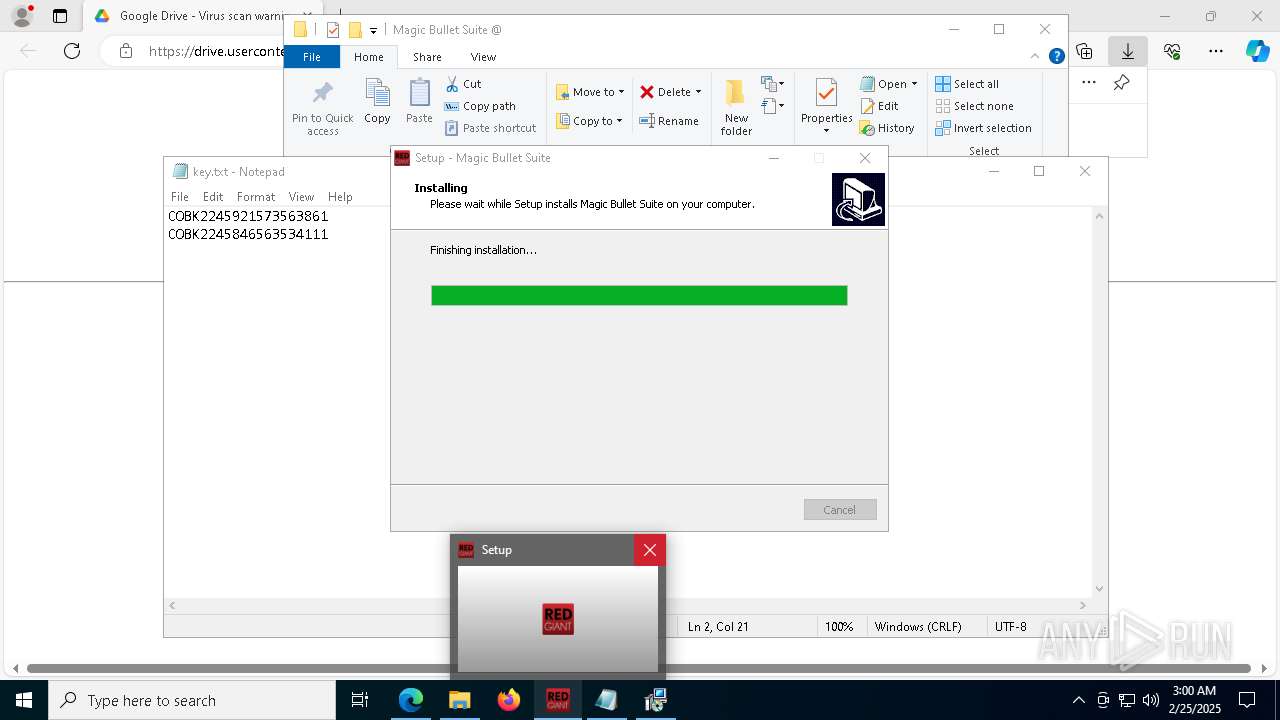Click the Edge Copilot icon
Image resolution: width=1280 pixels, height=720 pixels.
tap(1257, 51)
